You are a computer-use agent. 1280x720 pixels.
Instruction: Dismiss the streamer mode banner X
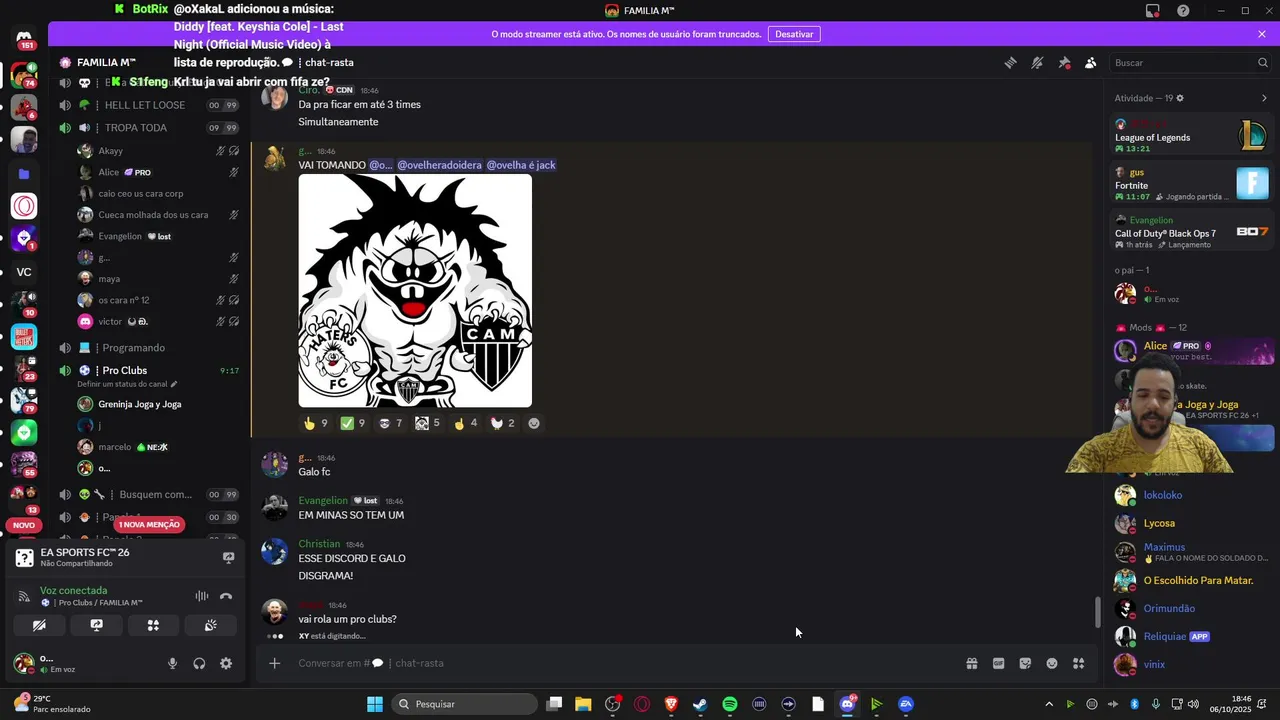point(1262,34)
